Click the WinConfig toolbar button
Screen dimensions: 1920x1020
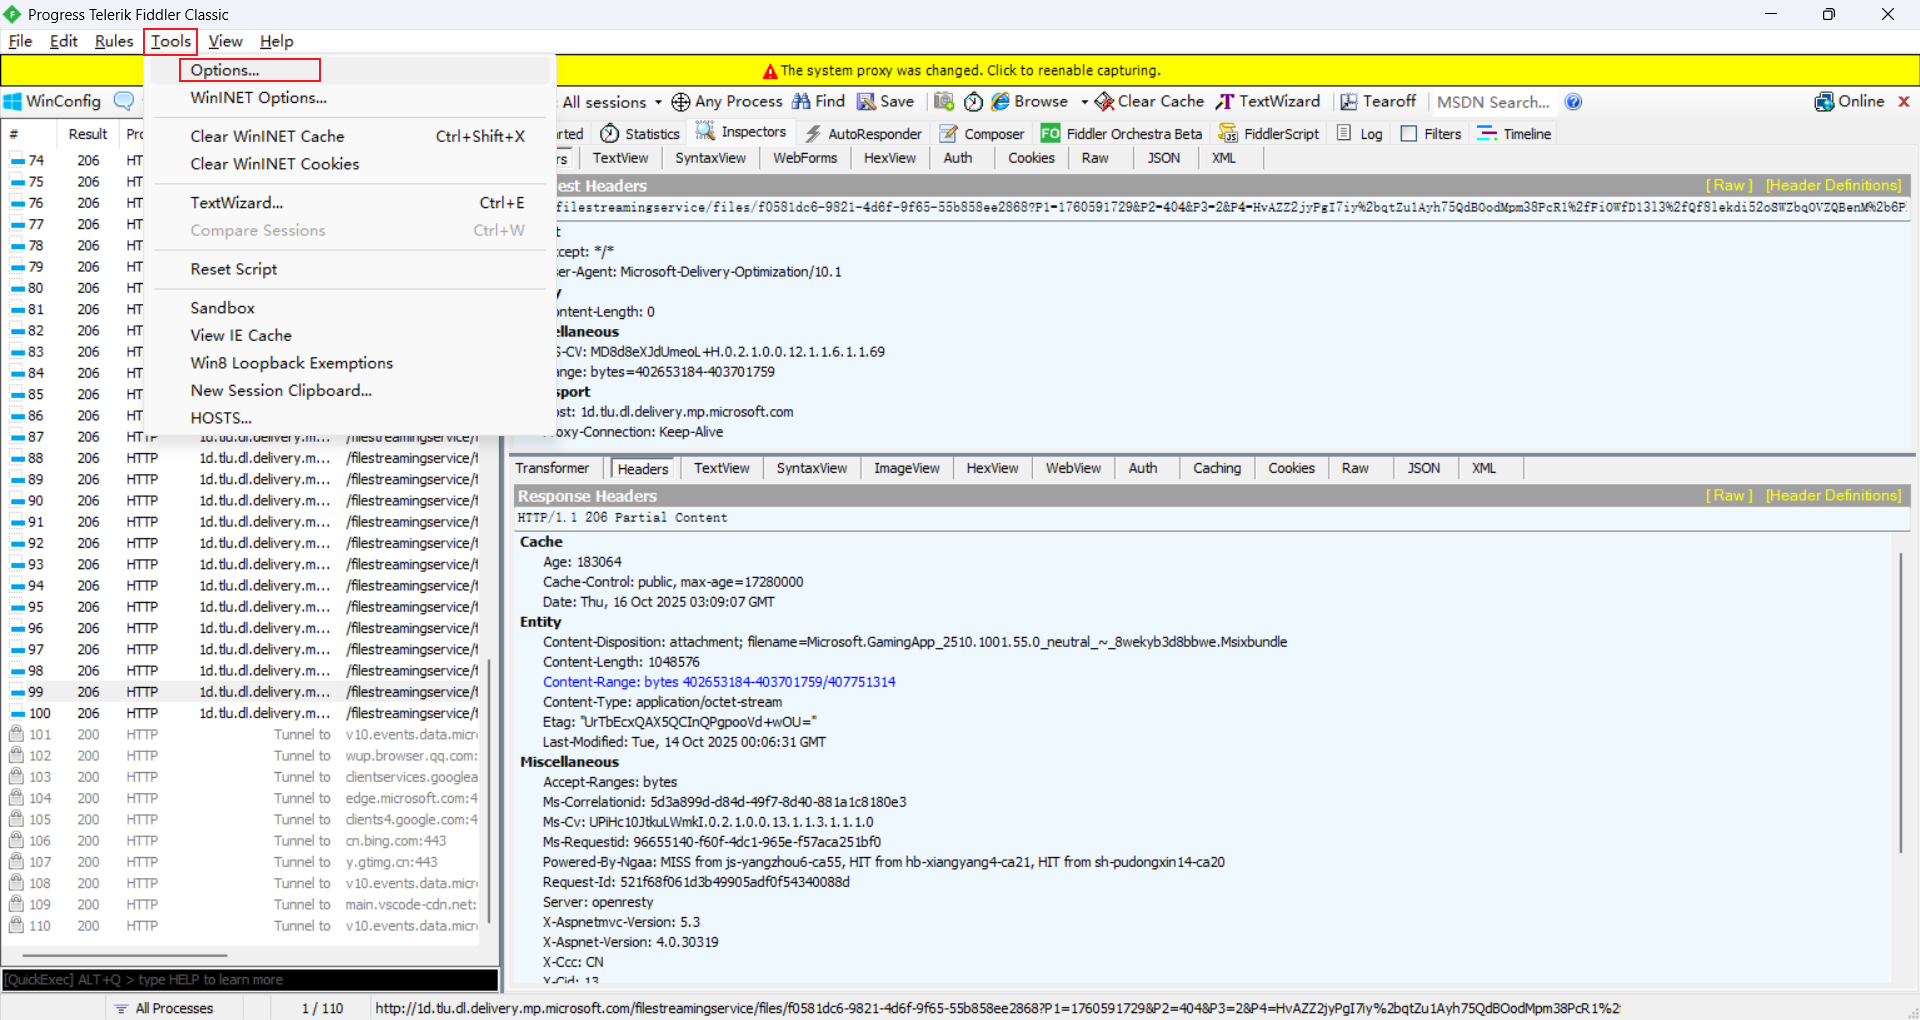tap(53, 101)
